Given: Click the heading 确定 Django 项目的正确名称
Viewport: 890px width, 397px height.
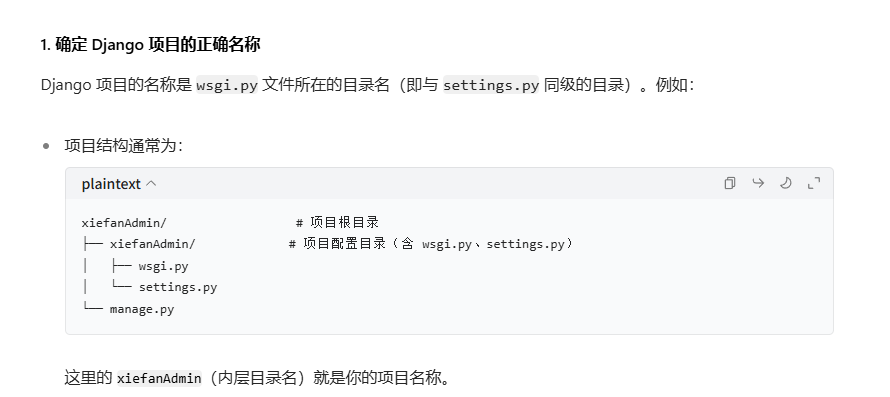Looking at the screenshot, I should click(150, 45).
